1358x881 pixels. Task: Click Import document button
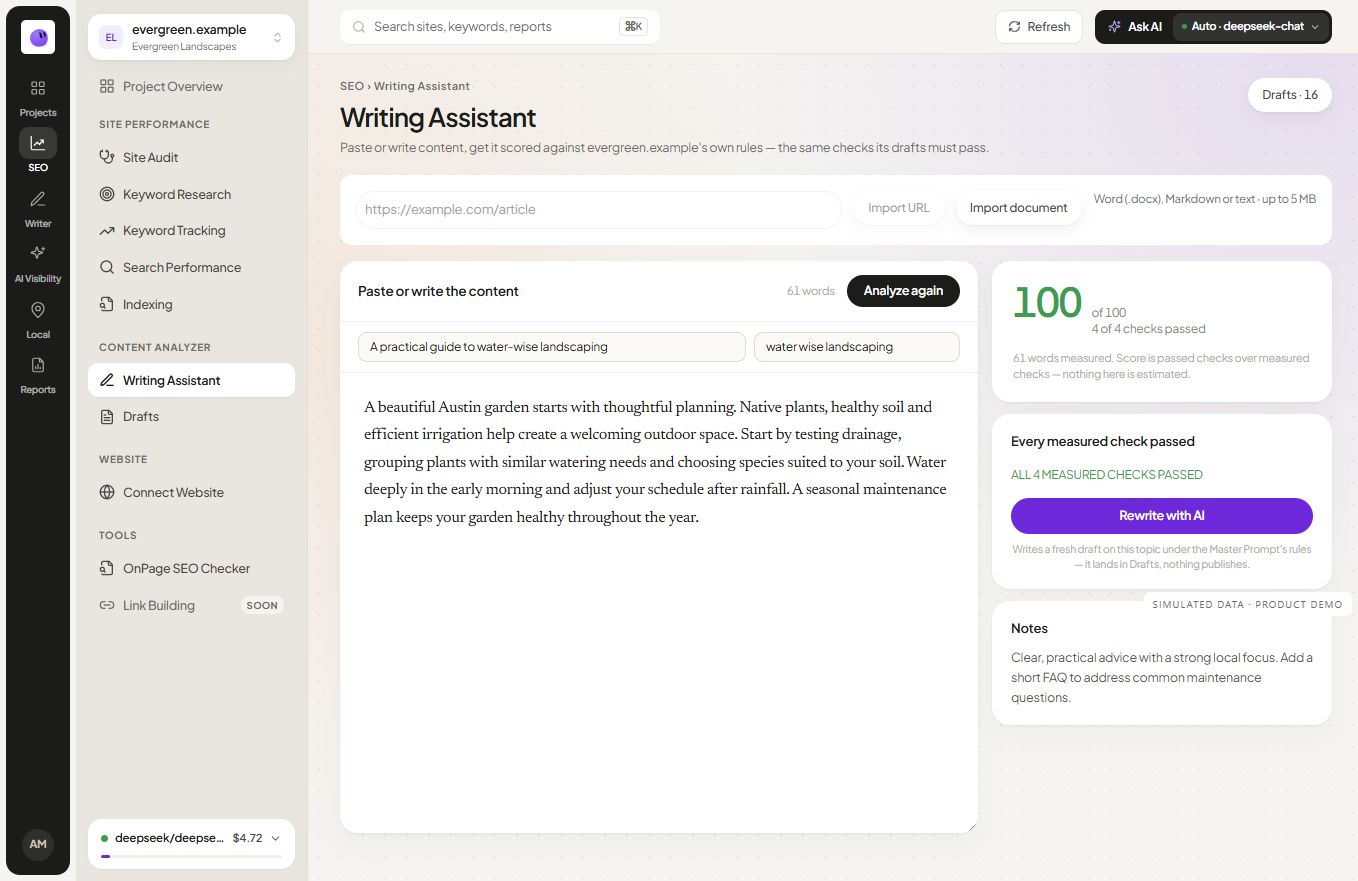1018,208
